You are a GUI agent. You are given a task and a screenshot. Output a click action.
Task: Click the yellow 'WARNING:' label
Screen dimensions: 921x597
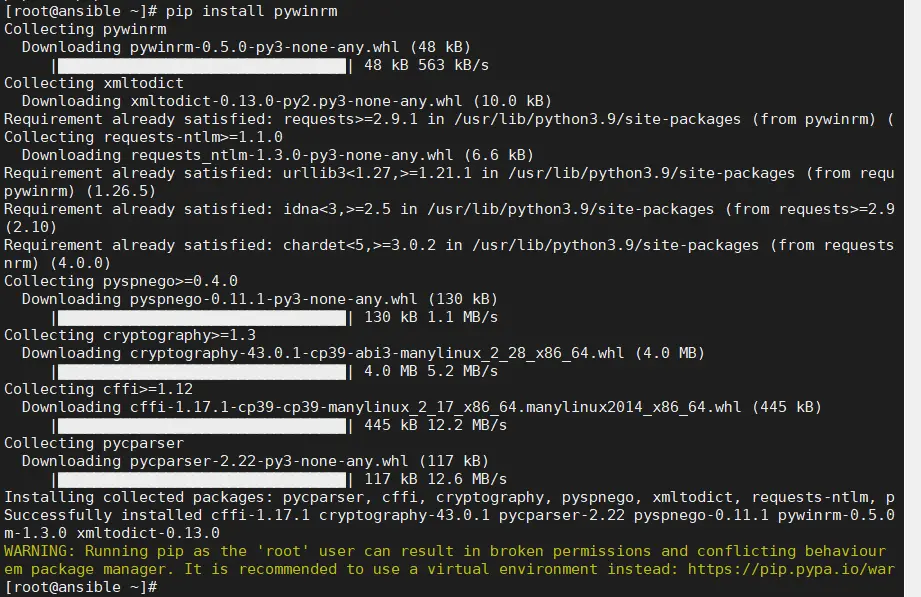[40, 551]
